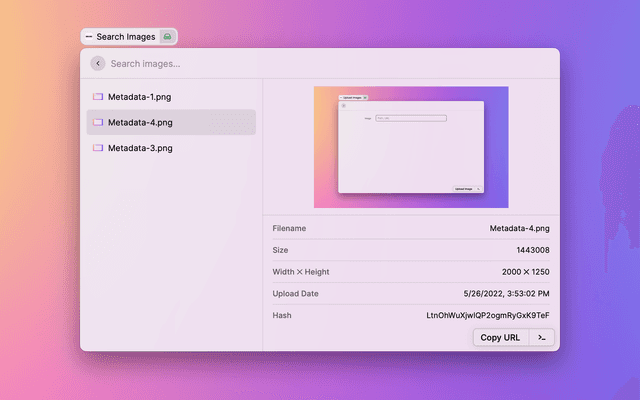Open the actions panel terminal icon
This screenshot has width=640, height=400.
(x=541, y=337)
